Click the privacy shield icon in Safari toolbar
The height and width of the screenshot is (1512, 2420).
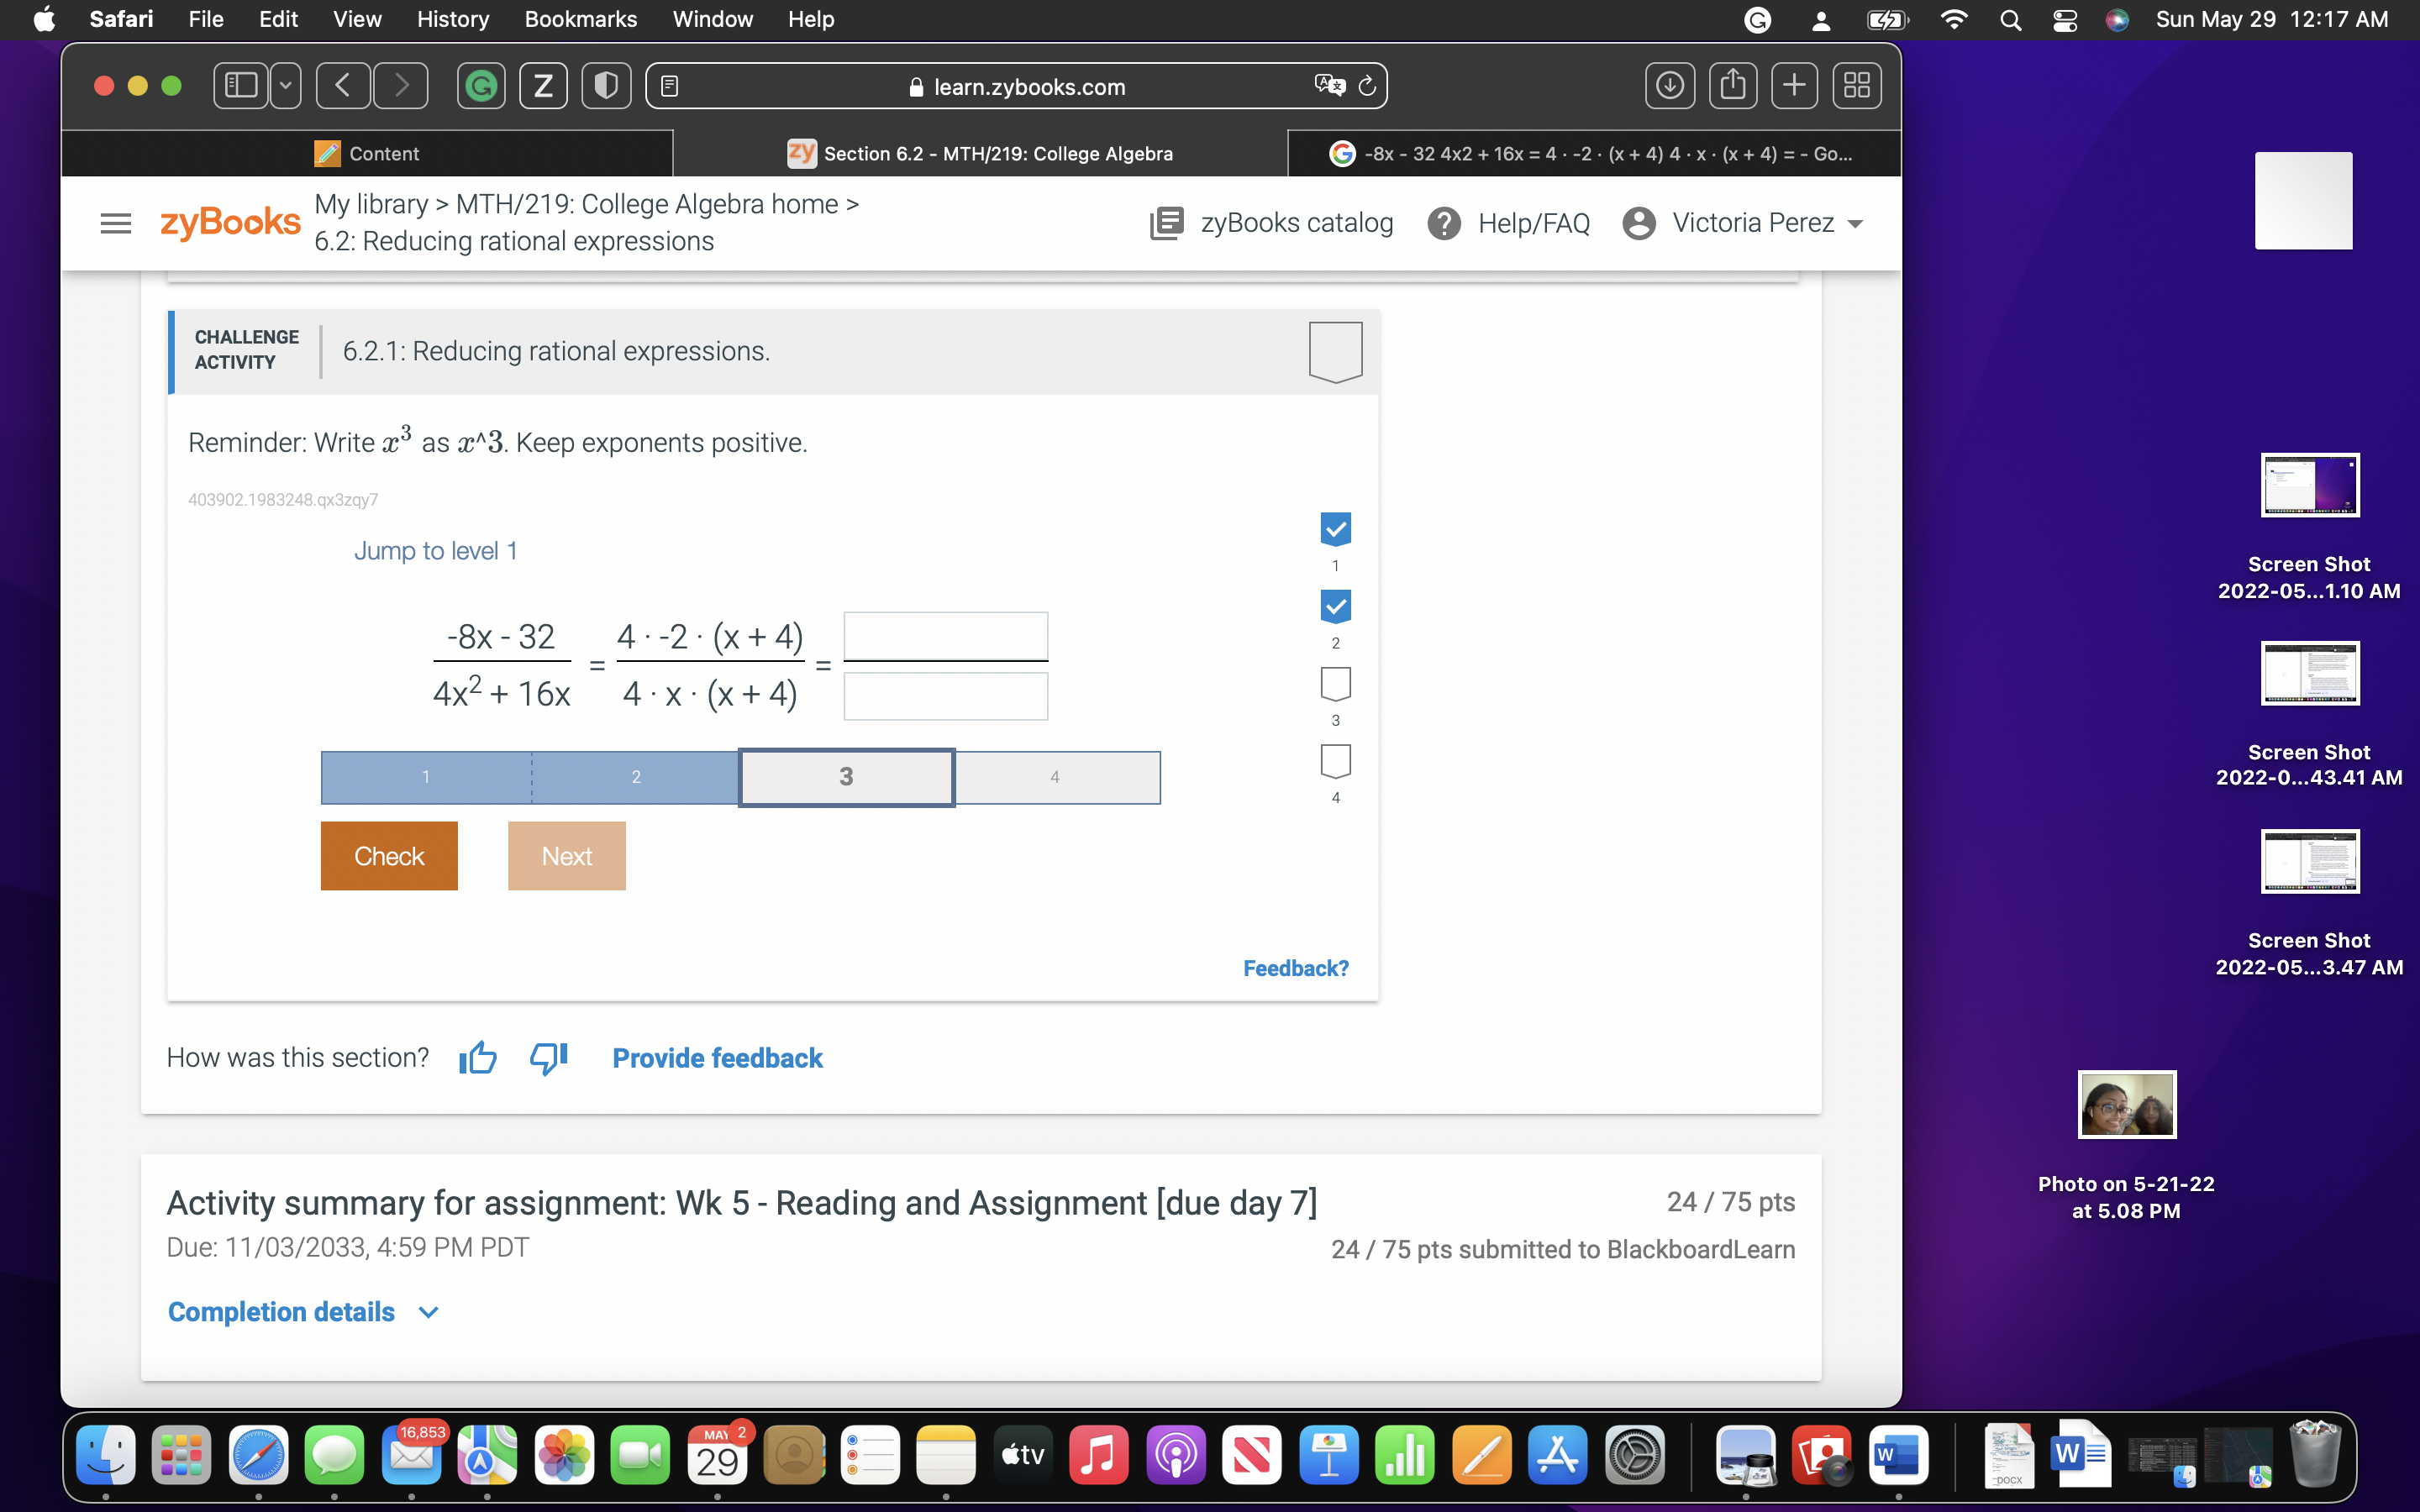click(606, 86)
